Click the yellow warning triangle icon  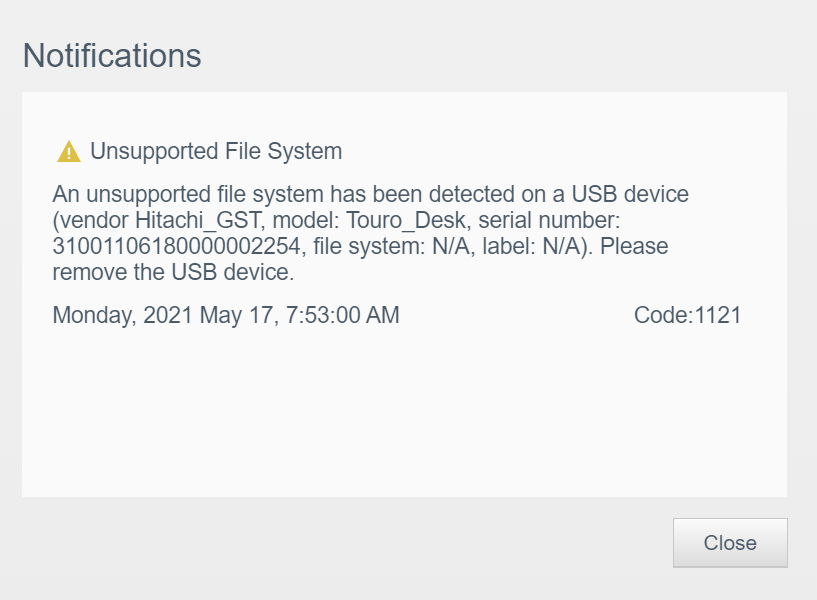click(69, 152)
